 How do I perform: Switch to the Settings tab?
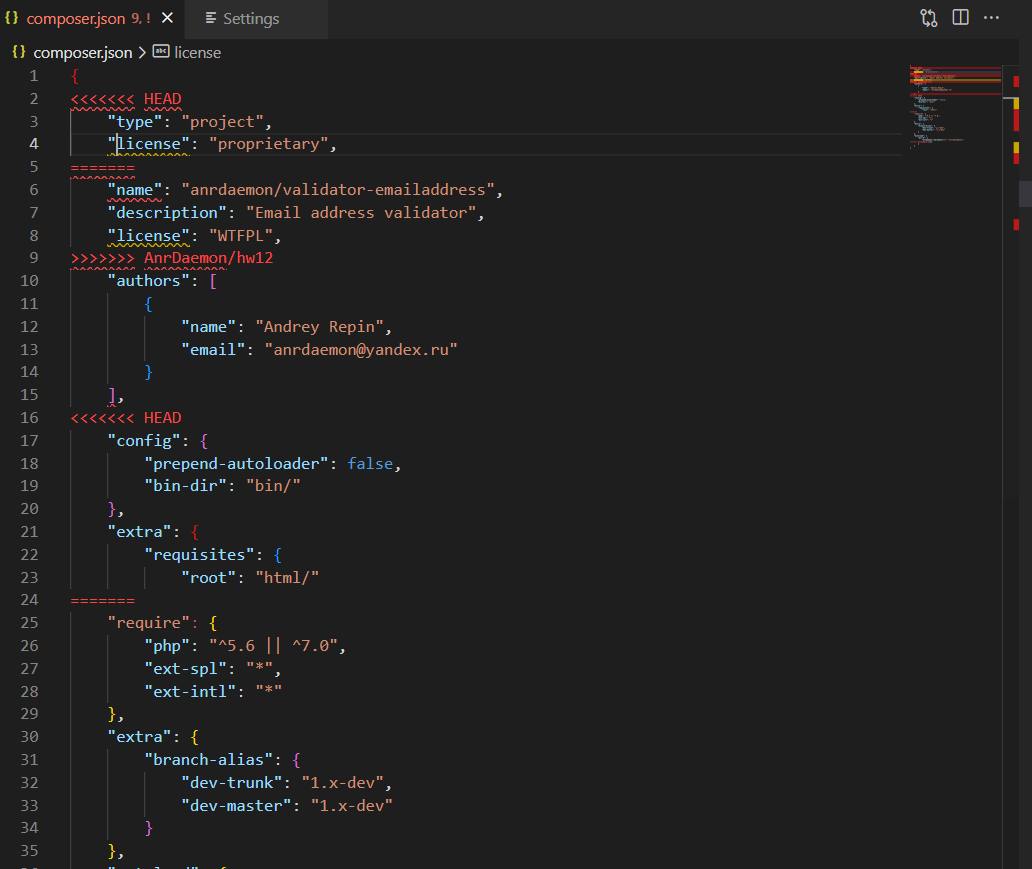point(250,18)
